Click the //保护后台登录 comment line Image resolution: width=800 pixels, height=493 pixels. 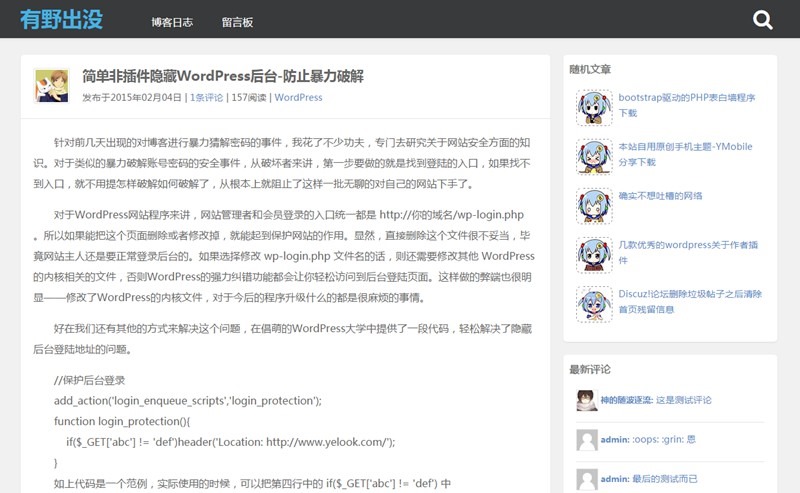click(x=89, y=380)
